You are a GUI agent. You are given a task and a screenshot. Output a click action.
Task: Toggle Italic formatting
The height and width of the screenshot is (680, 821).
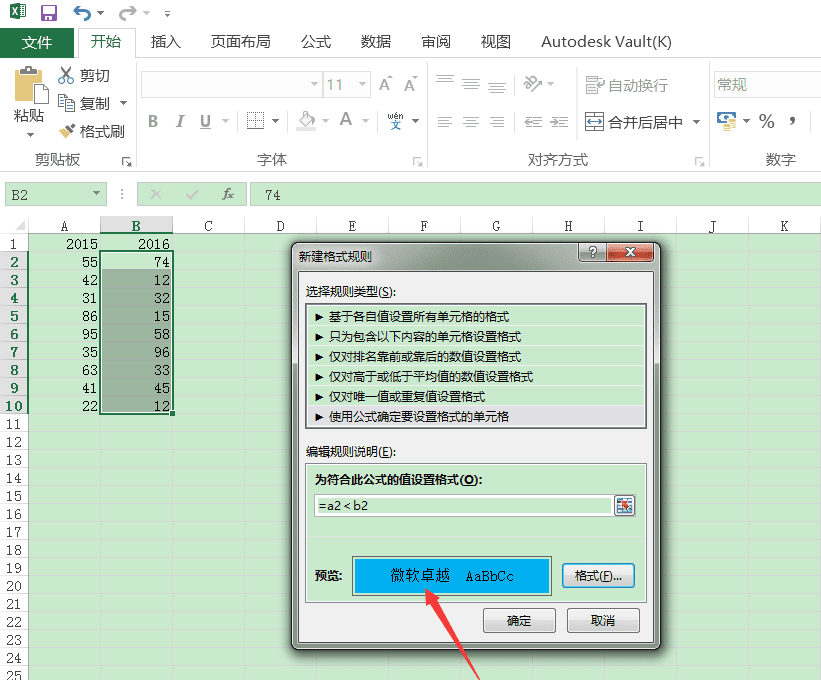pyautogui.click(x=180, y=121)
